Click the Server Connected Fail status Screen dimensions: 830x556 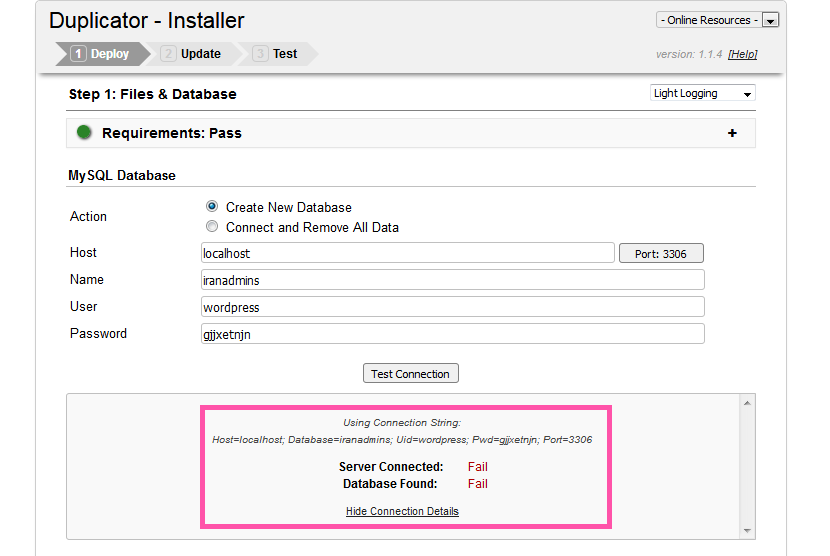coord(477,467)
